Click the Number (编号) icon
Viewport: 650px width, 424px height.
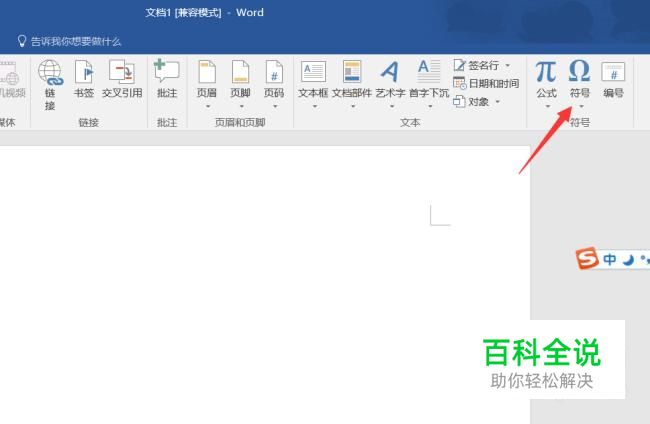click(x=613, y=72)
